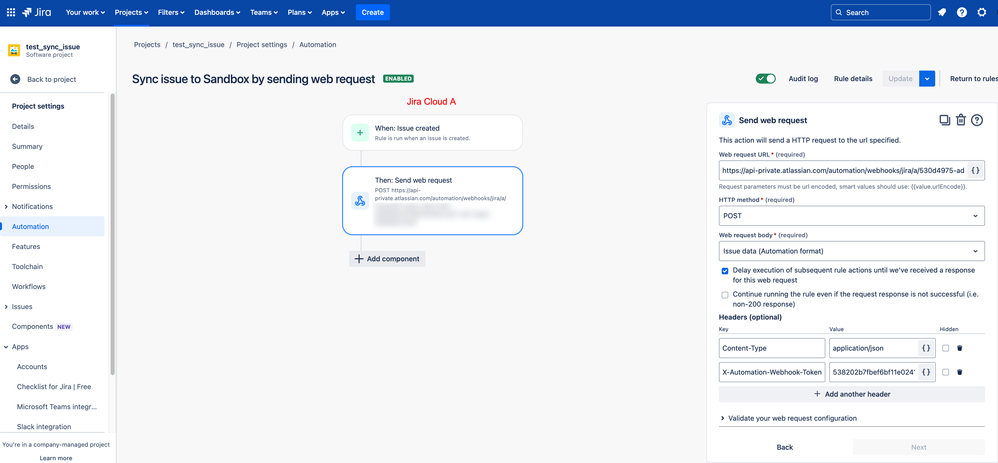This screenshot has height=463, width=998.
Task: Open the Dashboards menu
Action: coord(218,12)
